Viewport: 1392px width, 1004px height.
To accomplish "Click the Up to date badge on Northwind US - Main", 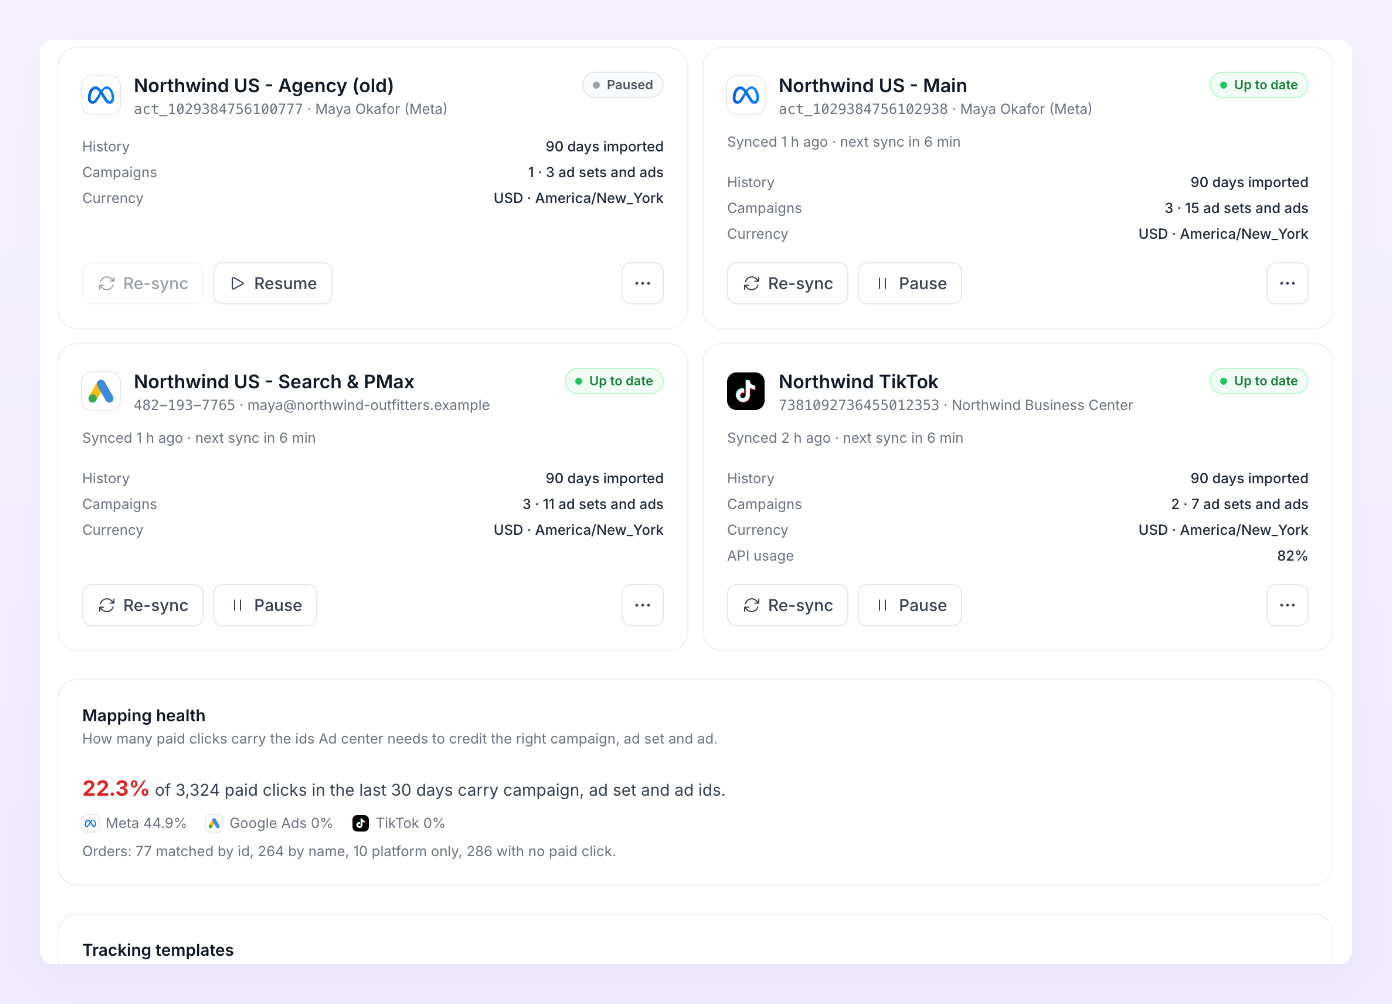I will click(1259, 85).
